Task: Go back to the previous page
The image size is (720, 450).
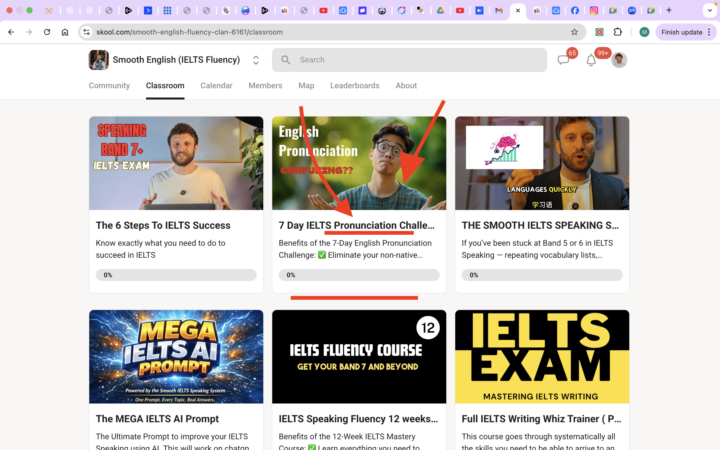Action: pyautogui.click(x=11, y=32)
